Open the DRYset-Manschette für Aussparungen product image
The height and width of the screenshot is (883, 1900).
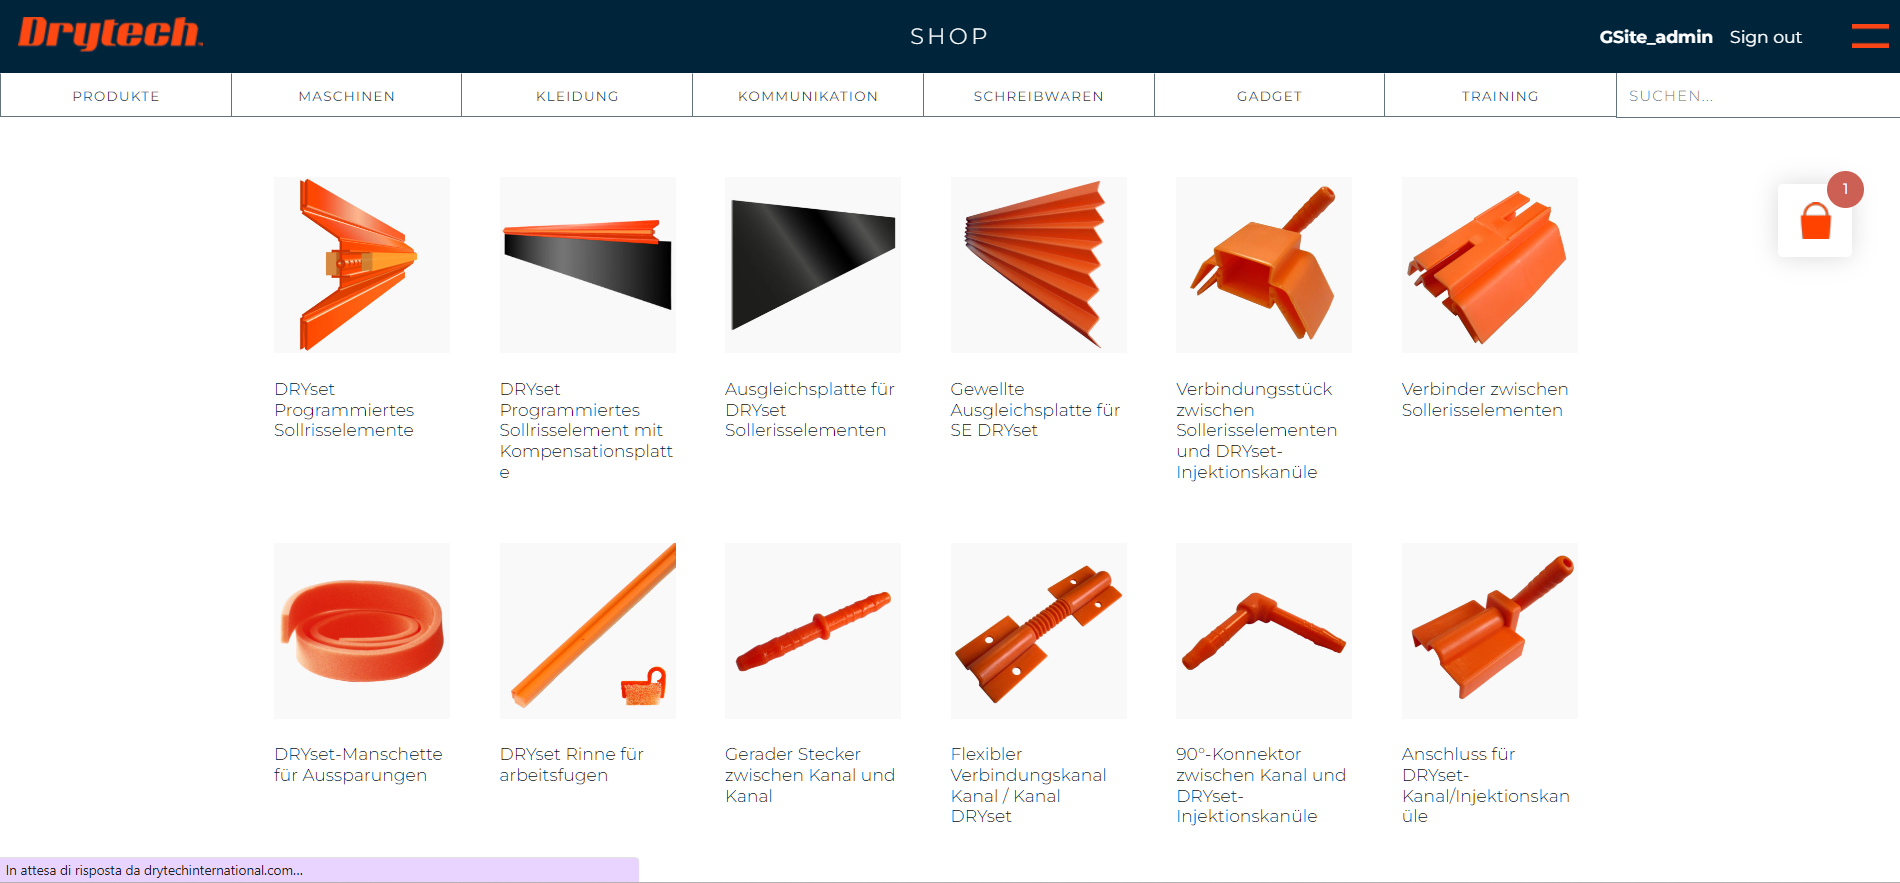(362, 631)
